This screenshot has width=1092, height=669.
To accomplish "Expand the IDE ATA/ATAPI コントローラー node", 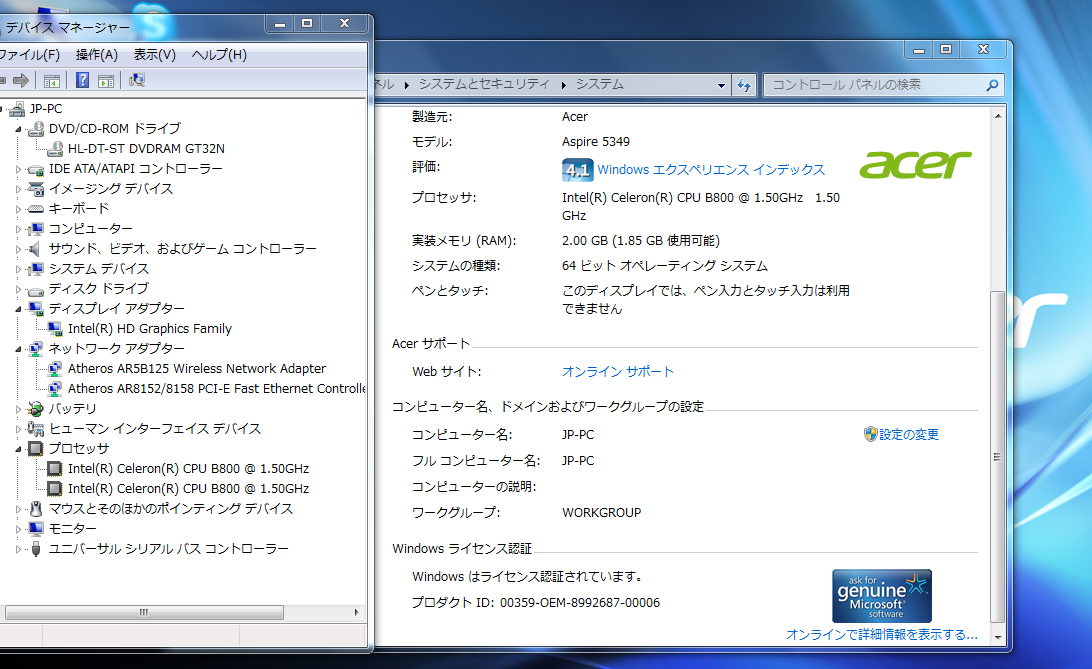I will click(18, 169).
